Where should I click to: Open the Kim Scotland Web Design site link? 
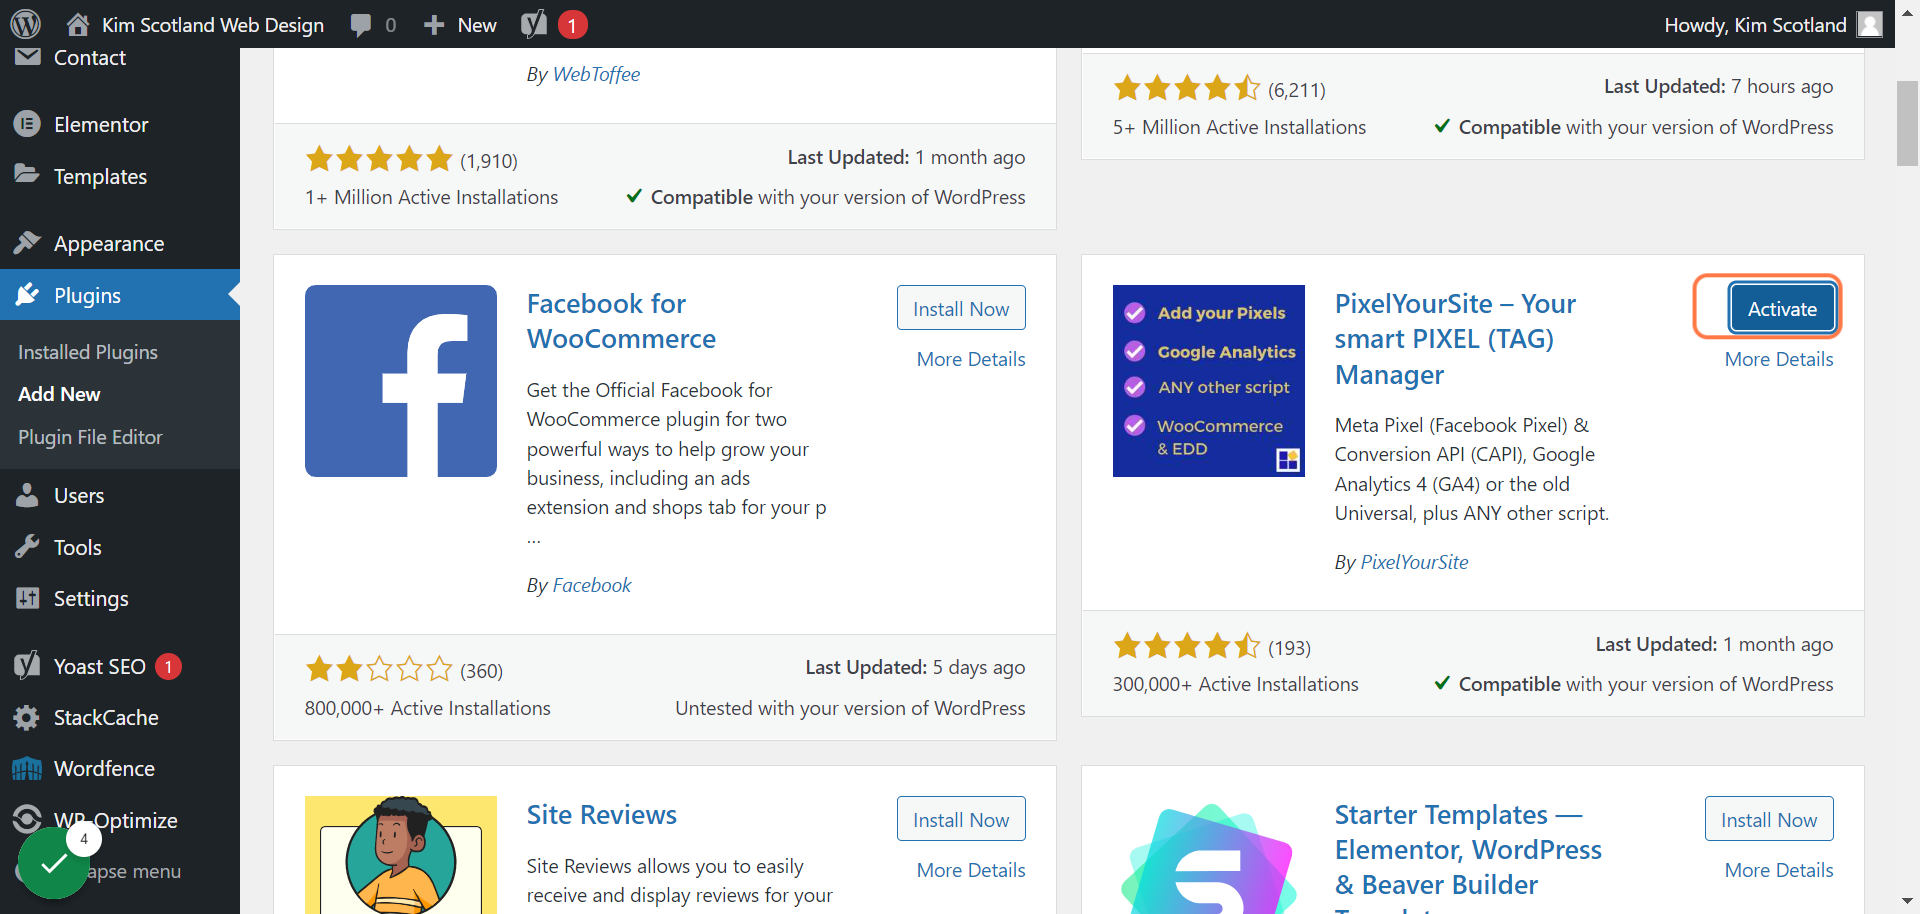click(x=213, y=25)
